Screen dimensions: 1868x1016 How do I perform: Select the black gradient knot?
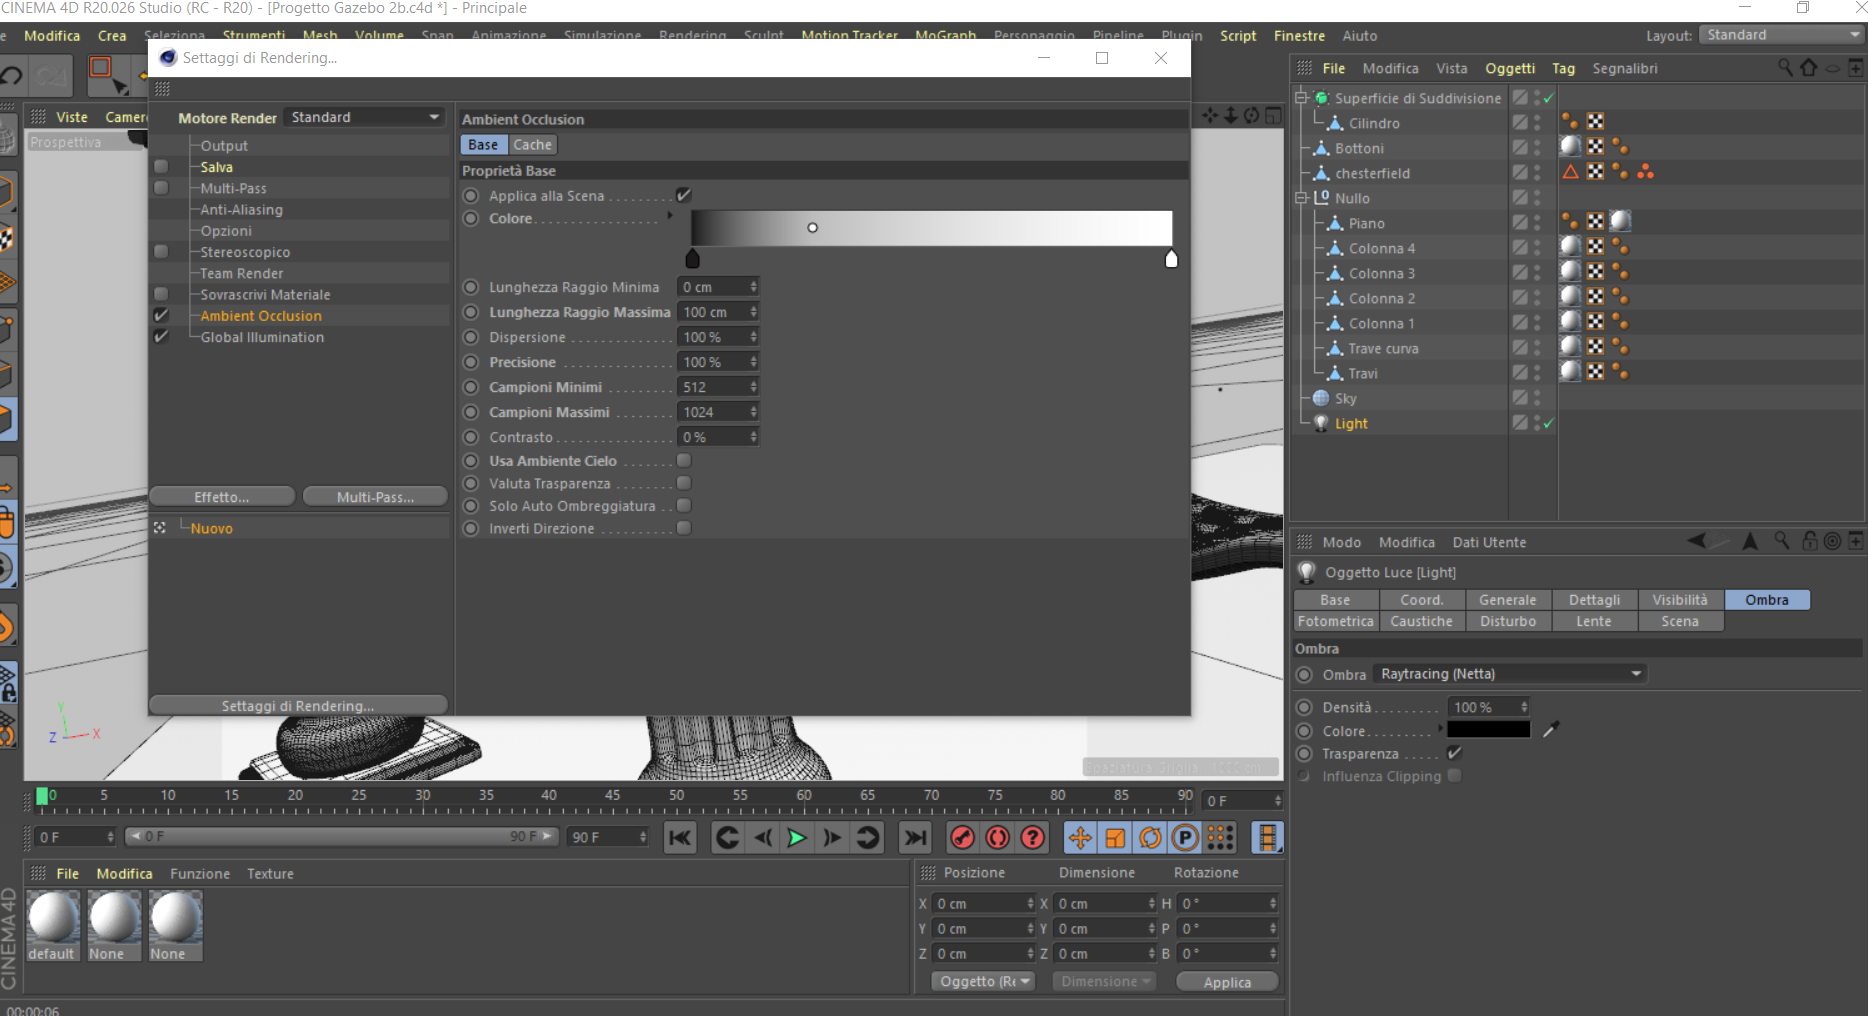[x=692, y=259]
